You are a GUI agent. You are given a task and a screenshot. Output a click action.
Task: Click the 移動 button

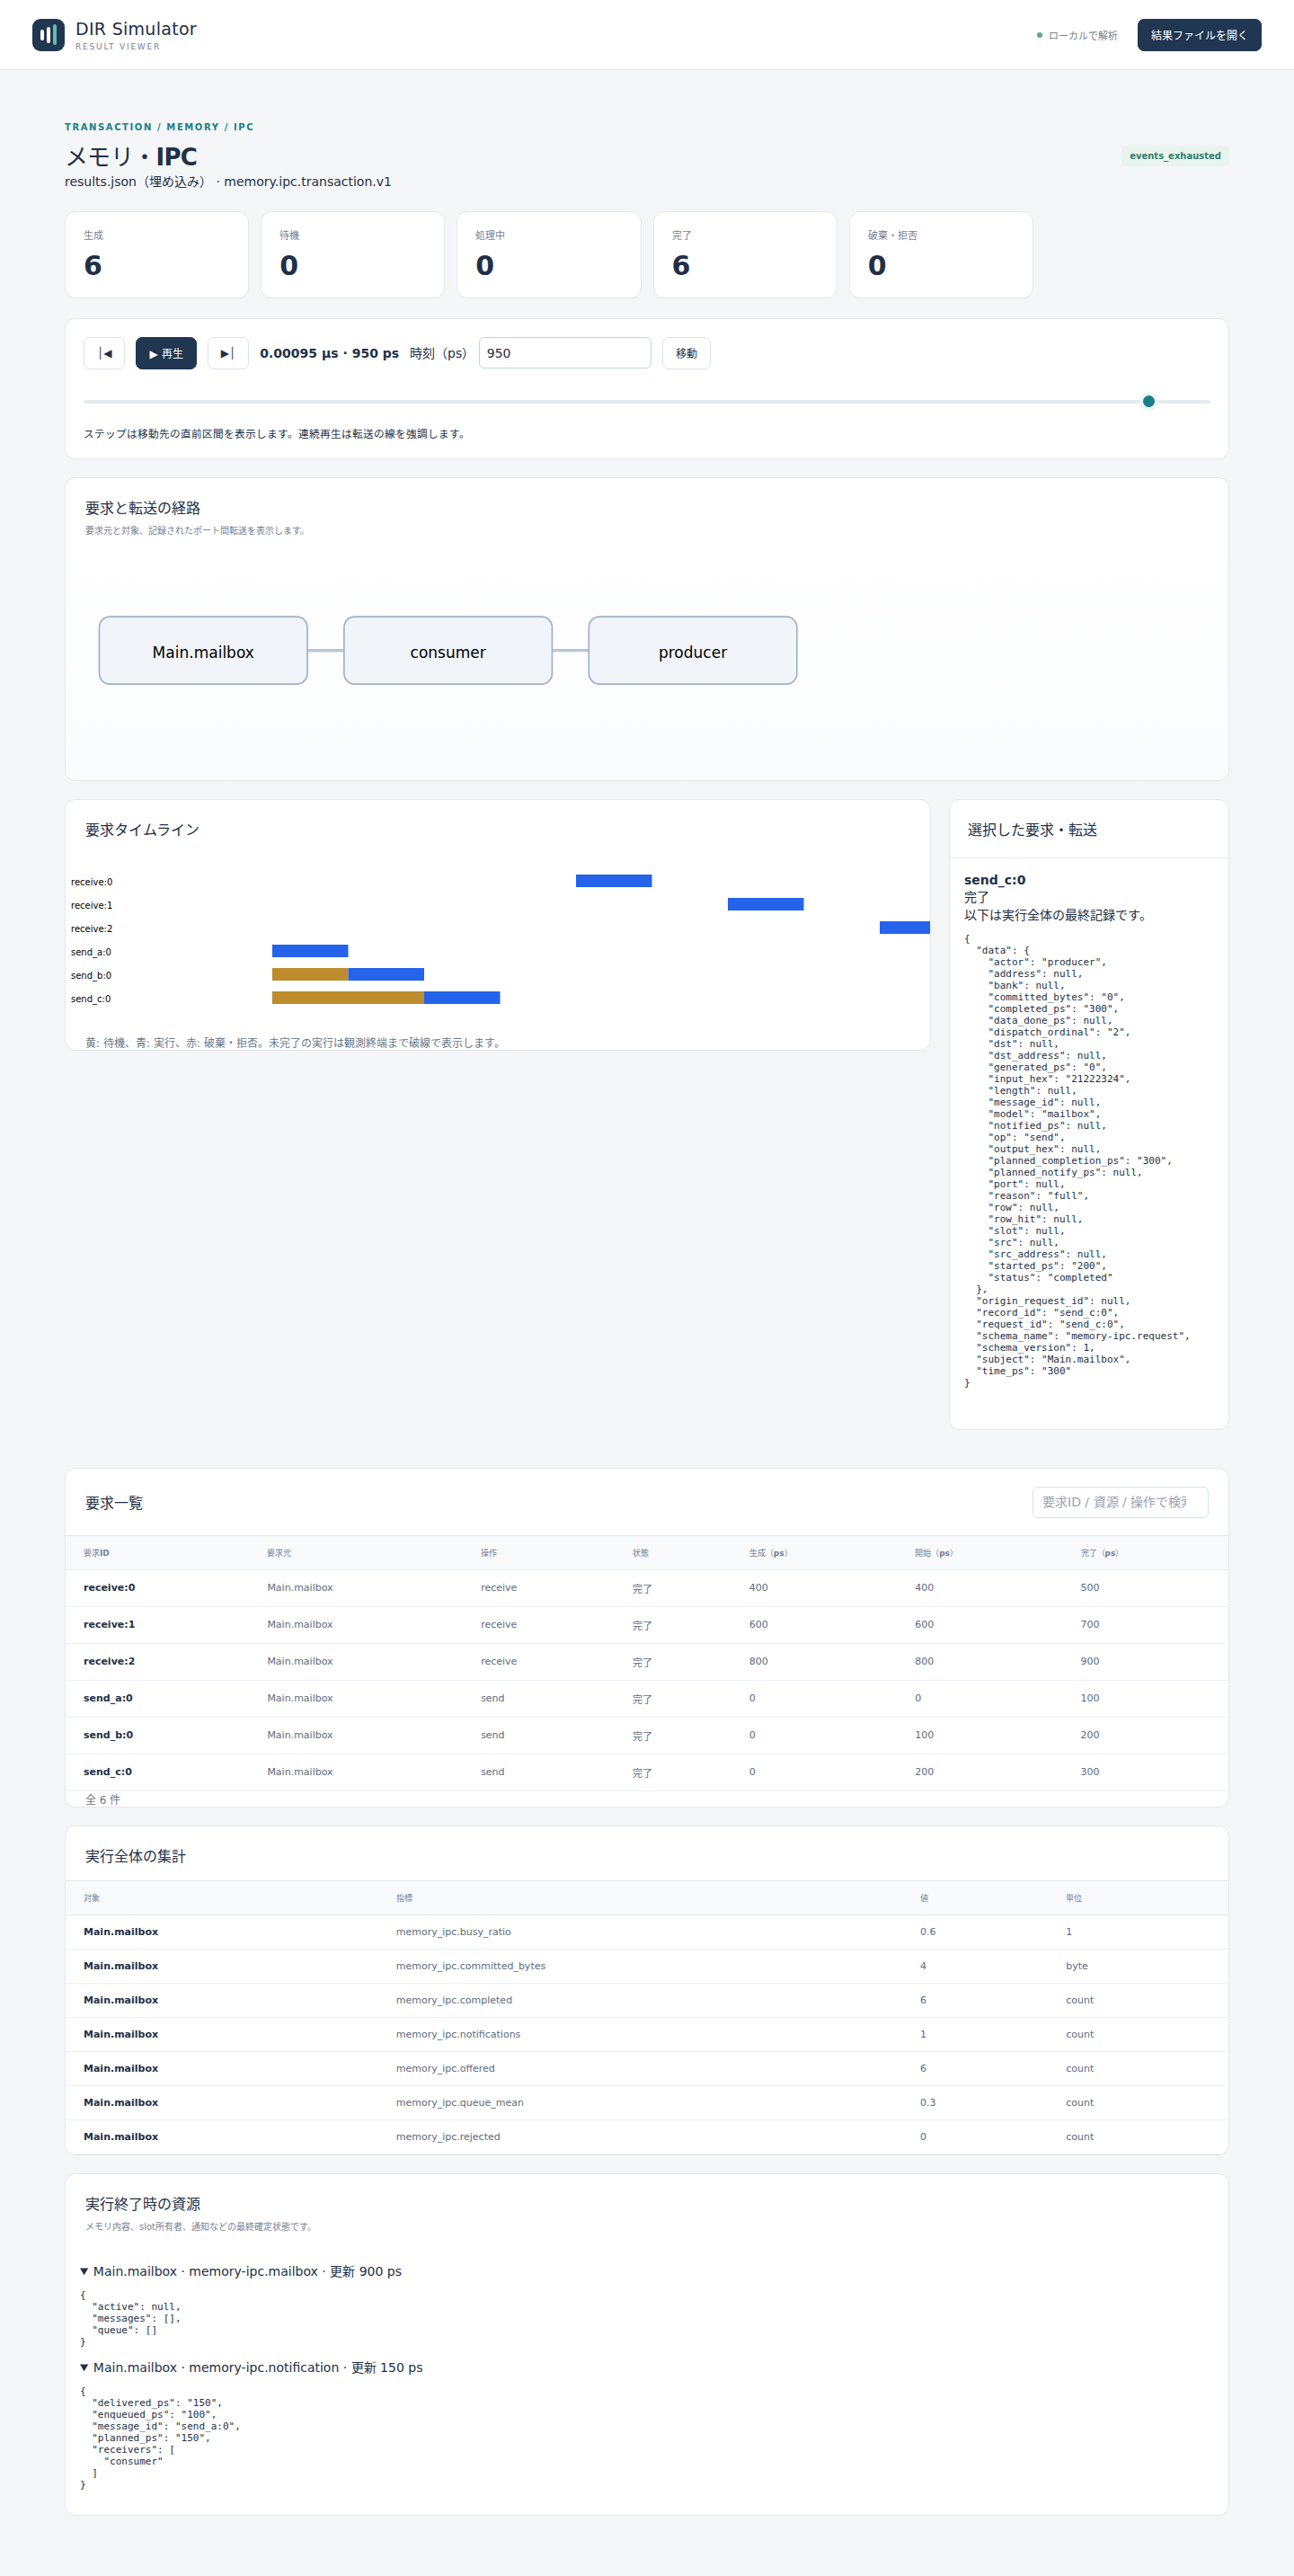(x=686, y=353)
